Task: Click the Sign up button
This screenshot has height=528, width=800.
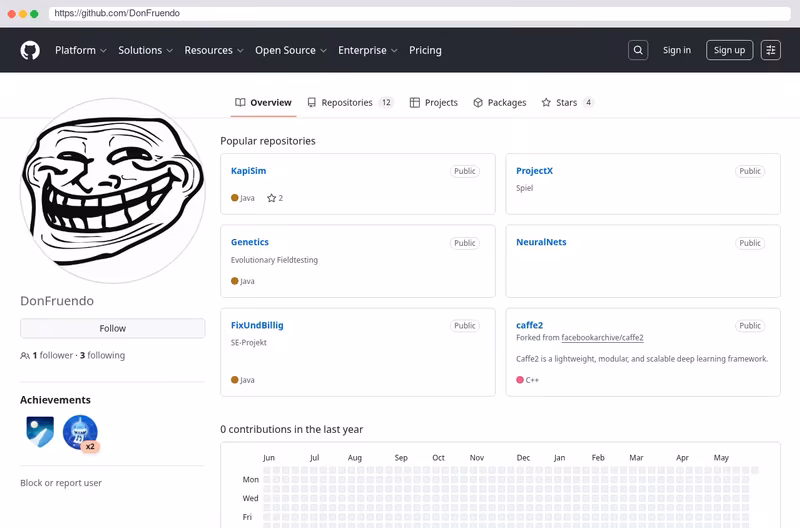Action: (x=729, y=50)
